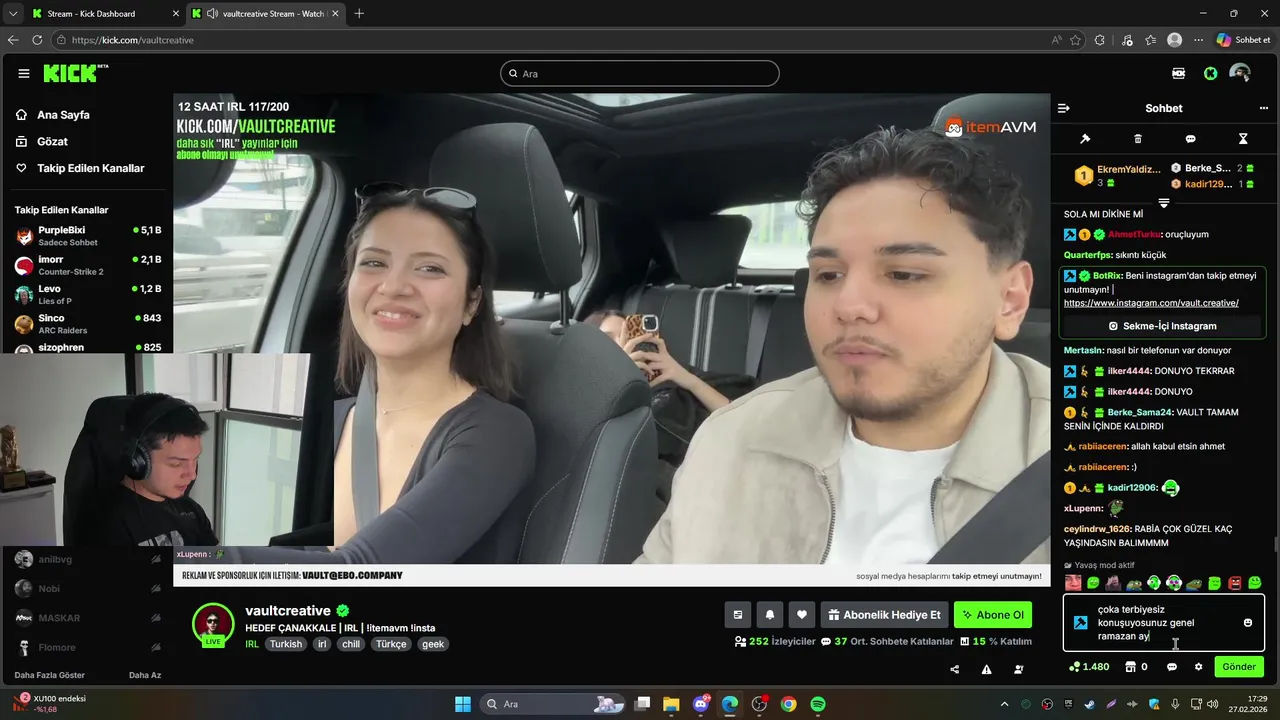The width and height of the screenshot is (1280, 720).
Task: Show hidden system tray icons chevron
Action: point(1005,704)
